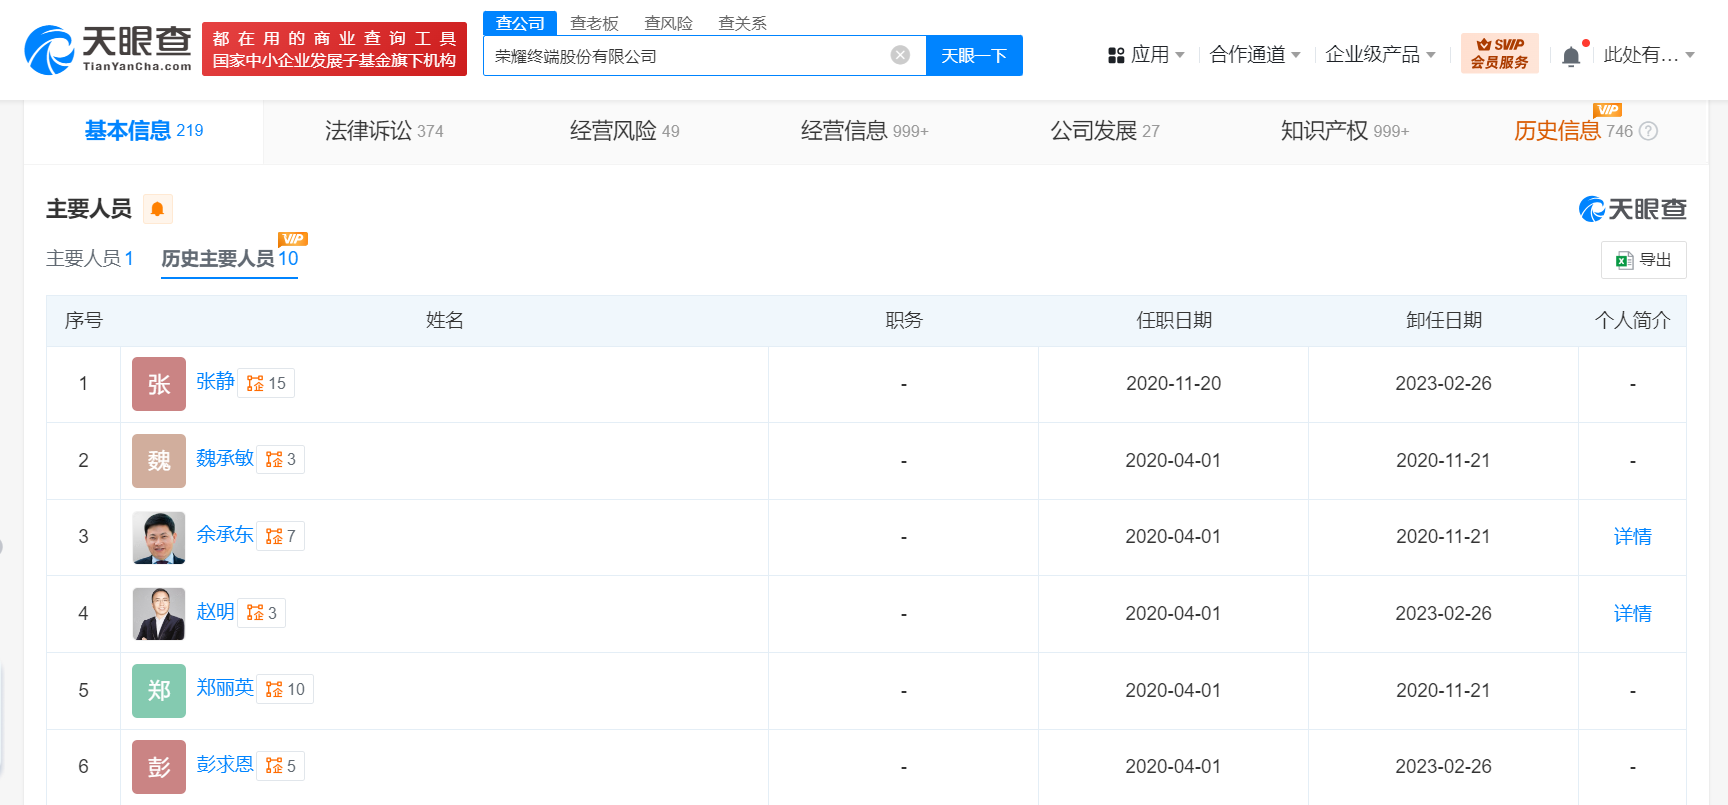Select the 查老板 search mode tab
The width and height of the screenshot is (1728, 805).
(x=594, y=23)
